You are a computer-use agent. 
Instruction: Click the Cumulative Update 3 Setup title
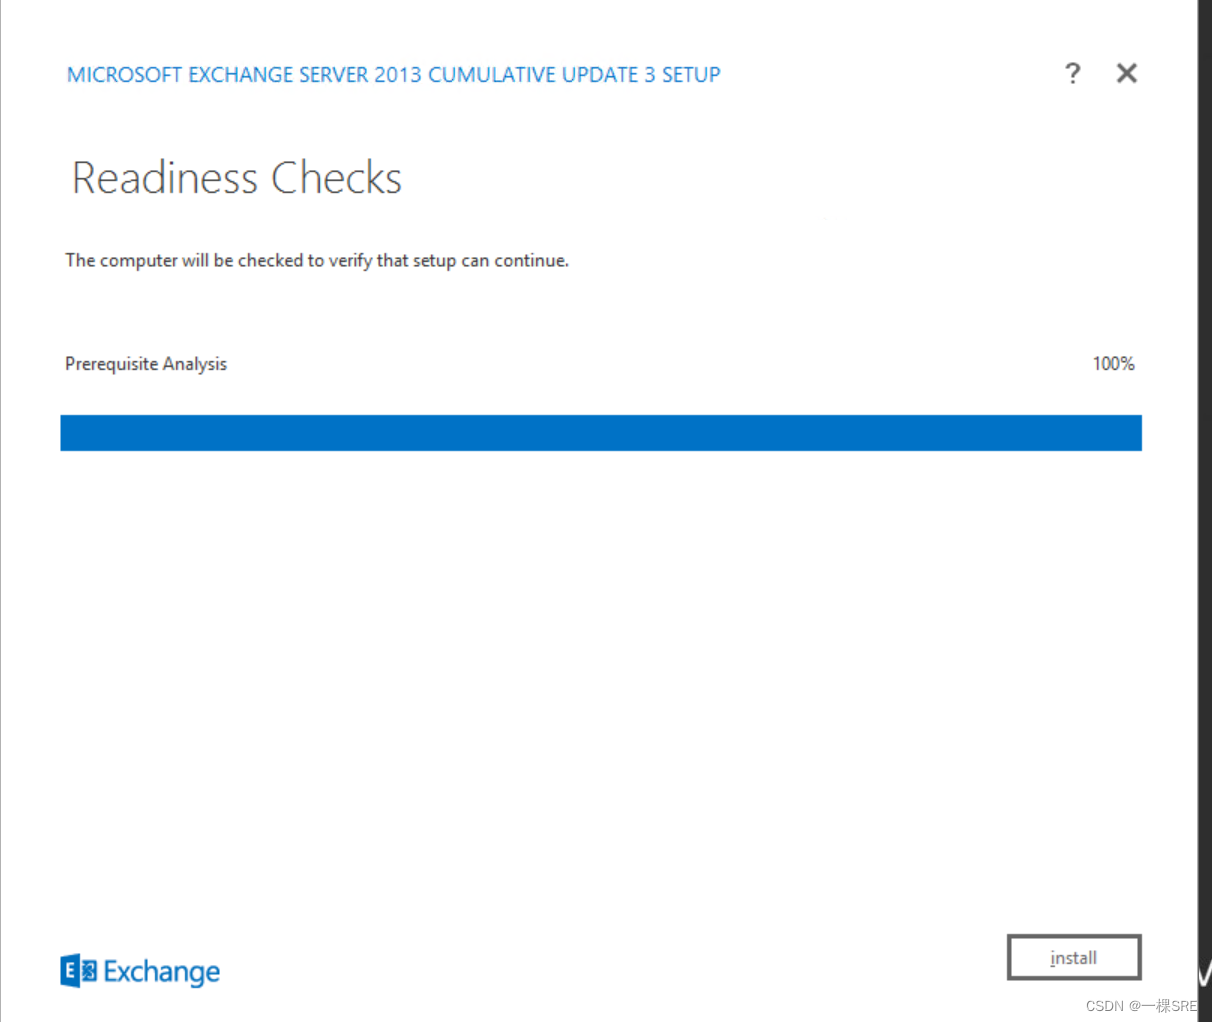[394, 75]
